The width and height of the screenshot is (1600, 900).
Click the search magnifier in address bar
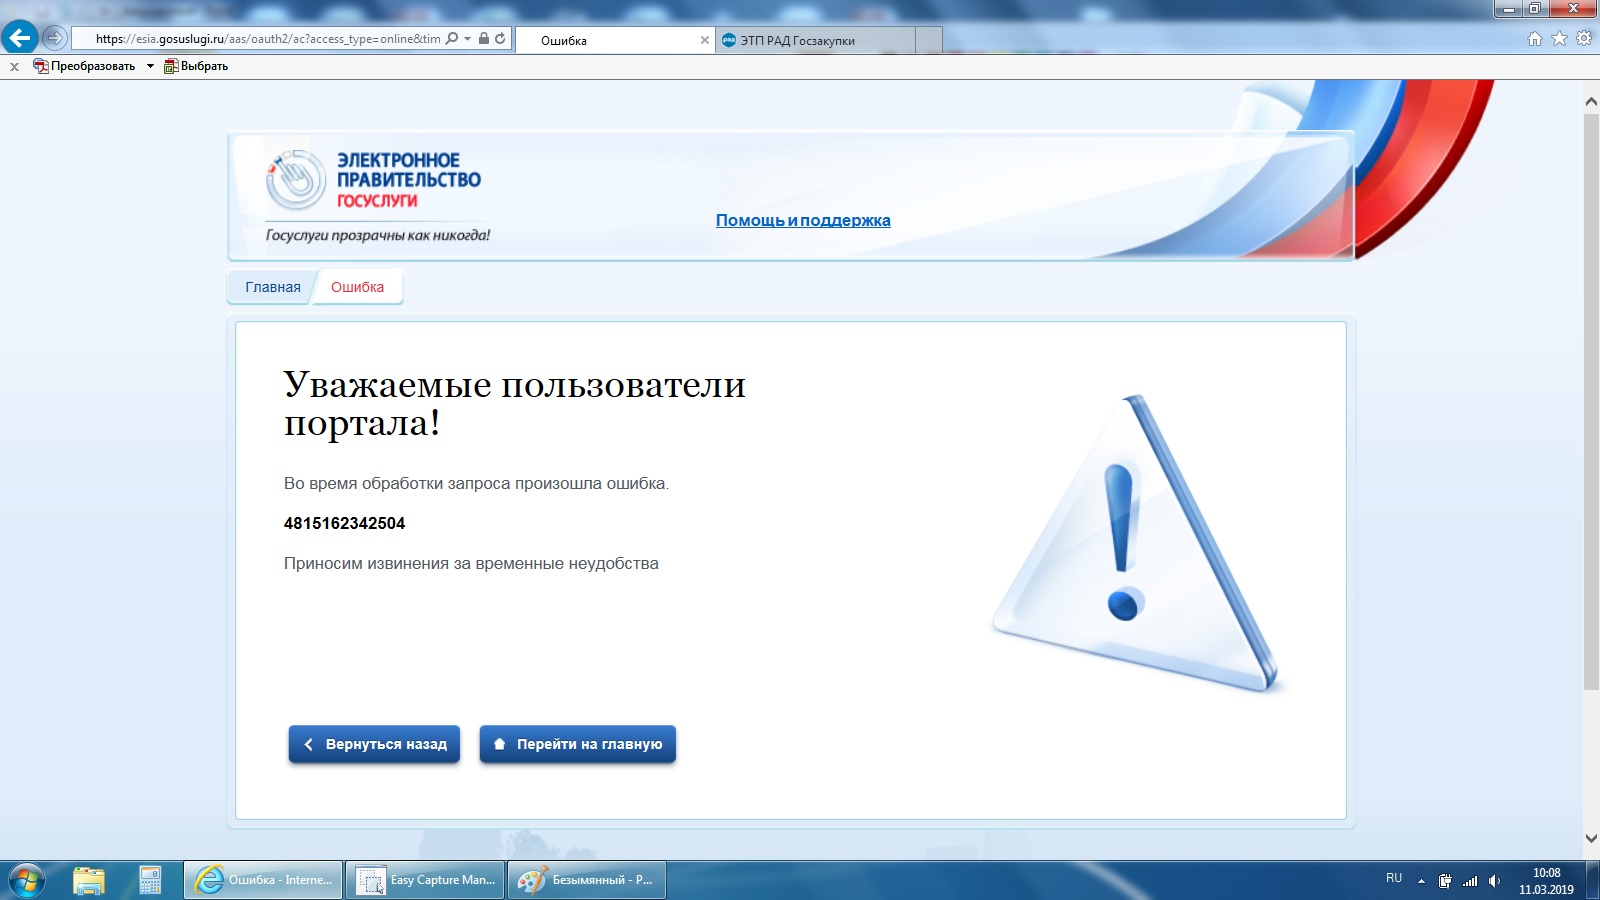452,39
